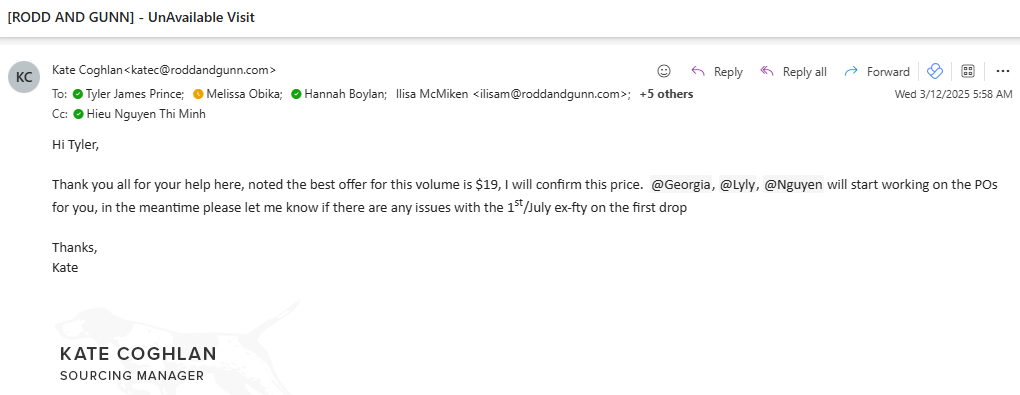Click the Forward arrow icon
1020x395 pixels.
pyautogui.click(x=851, y=71)
